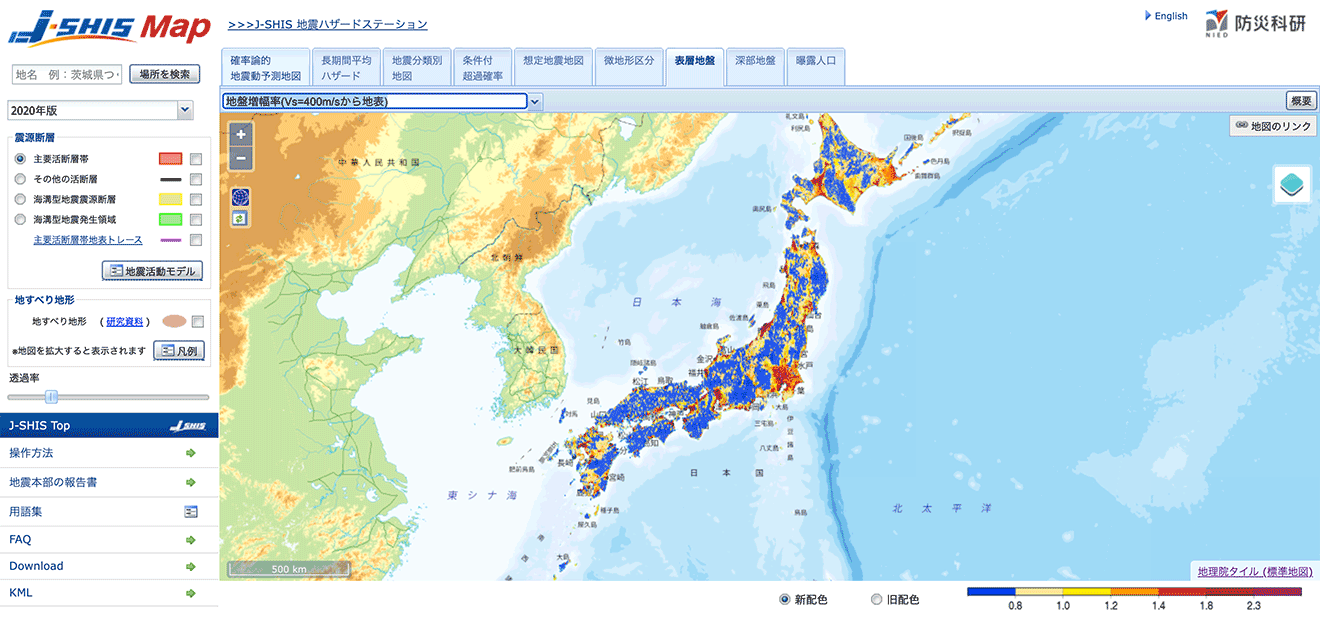
Task: Click the 地図のリンク map link icon
Action: 1271,125
